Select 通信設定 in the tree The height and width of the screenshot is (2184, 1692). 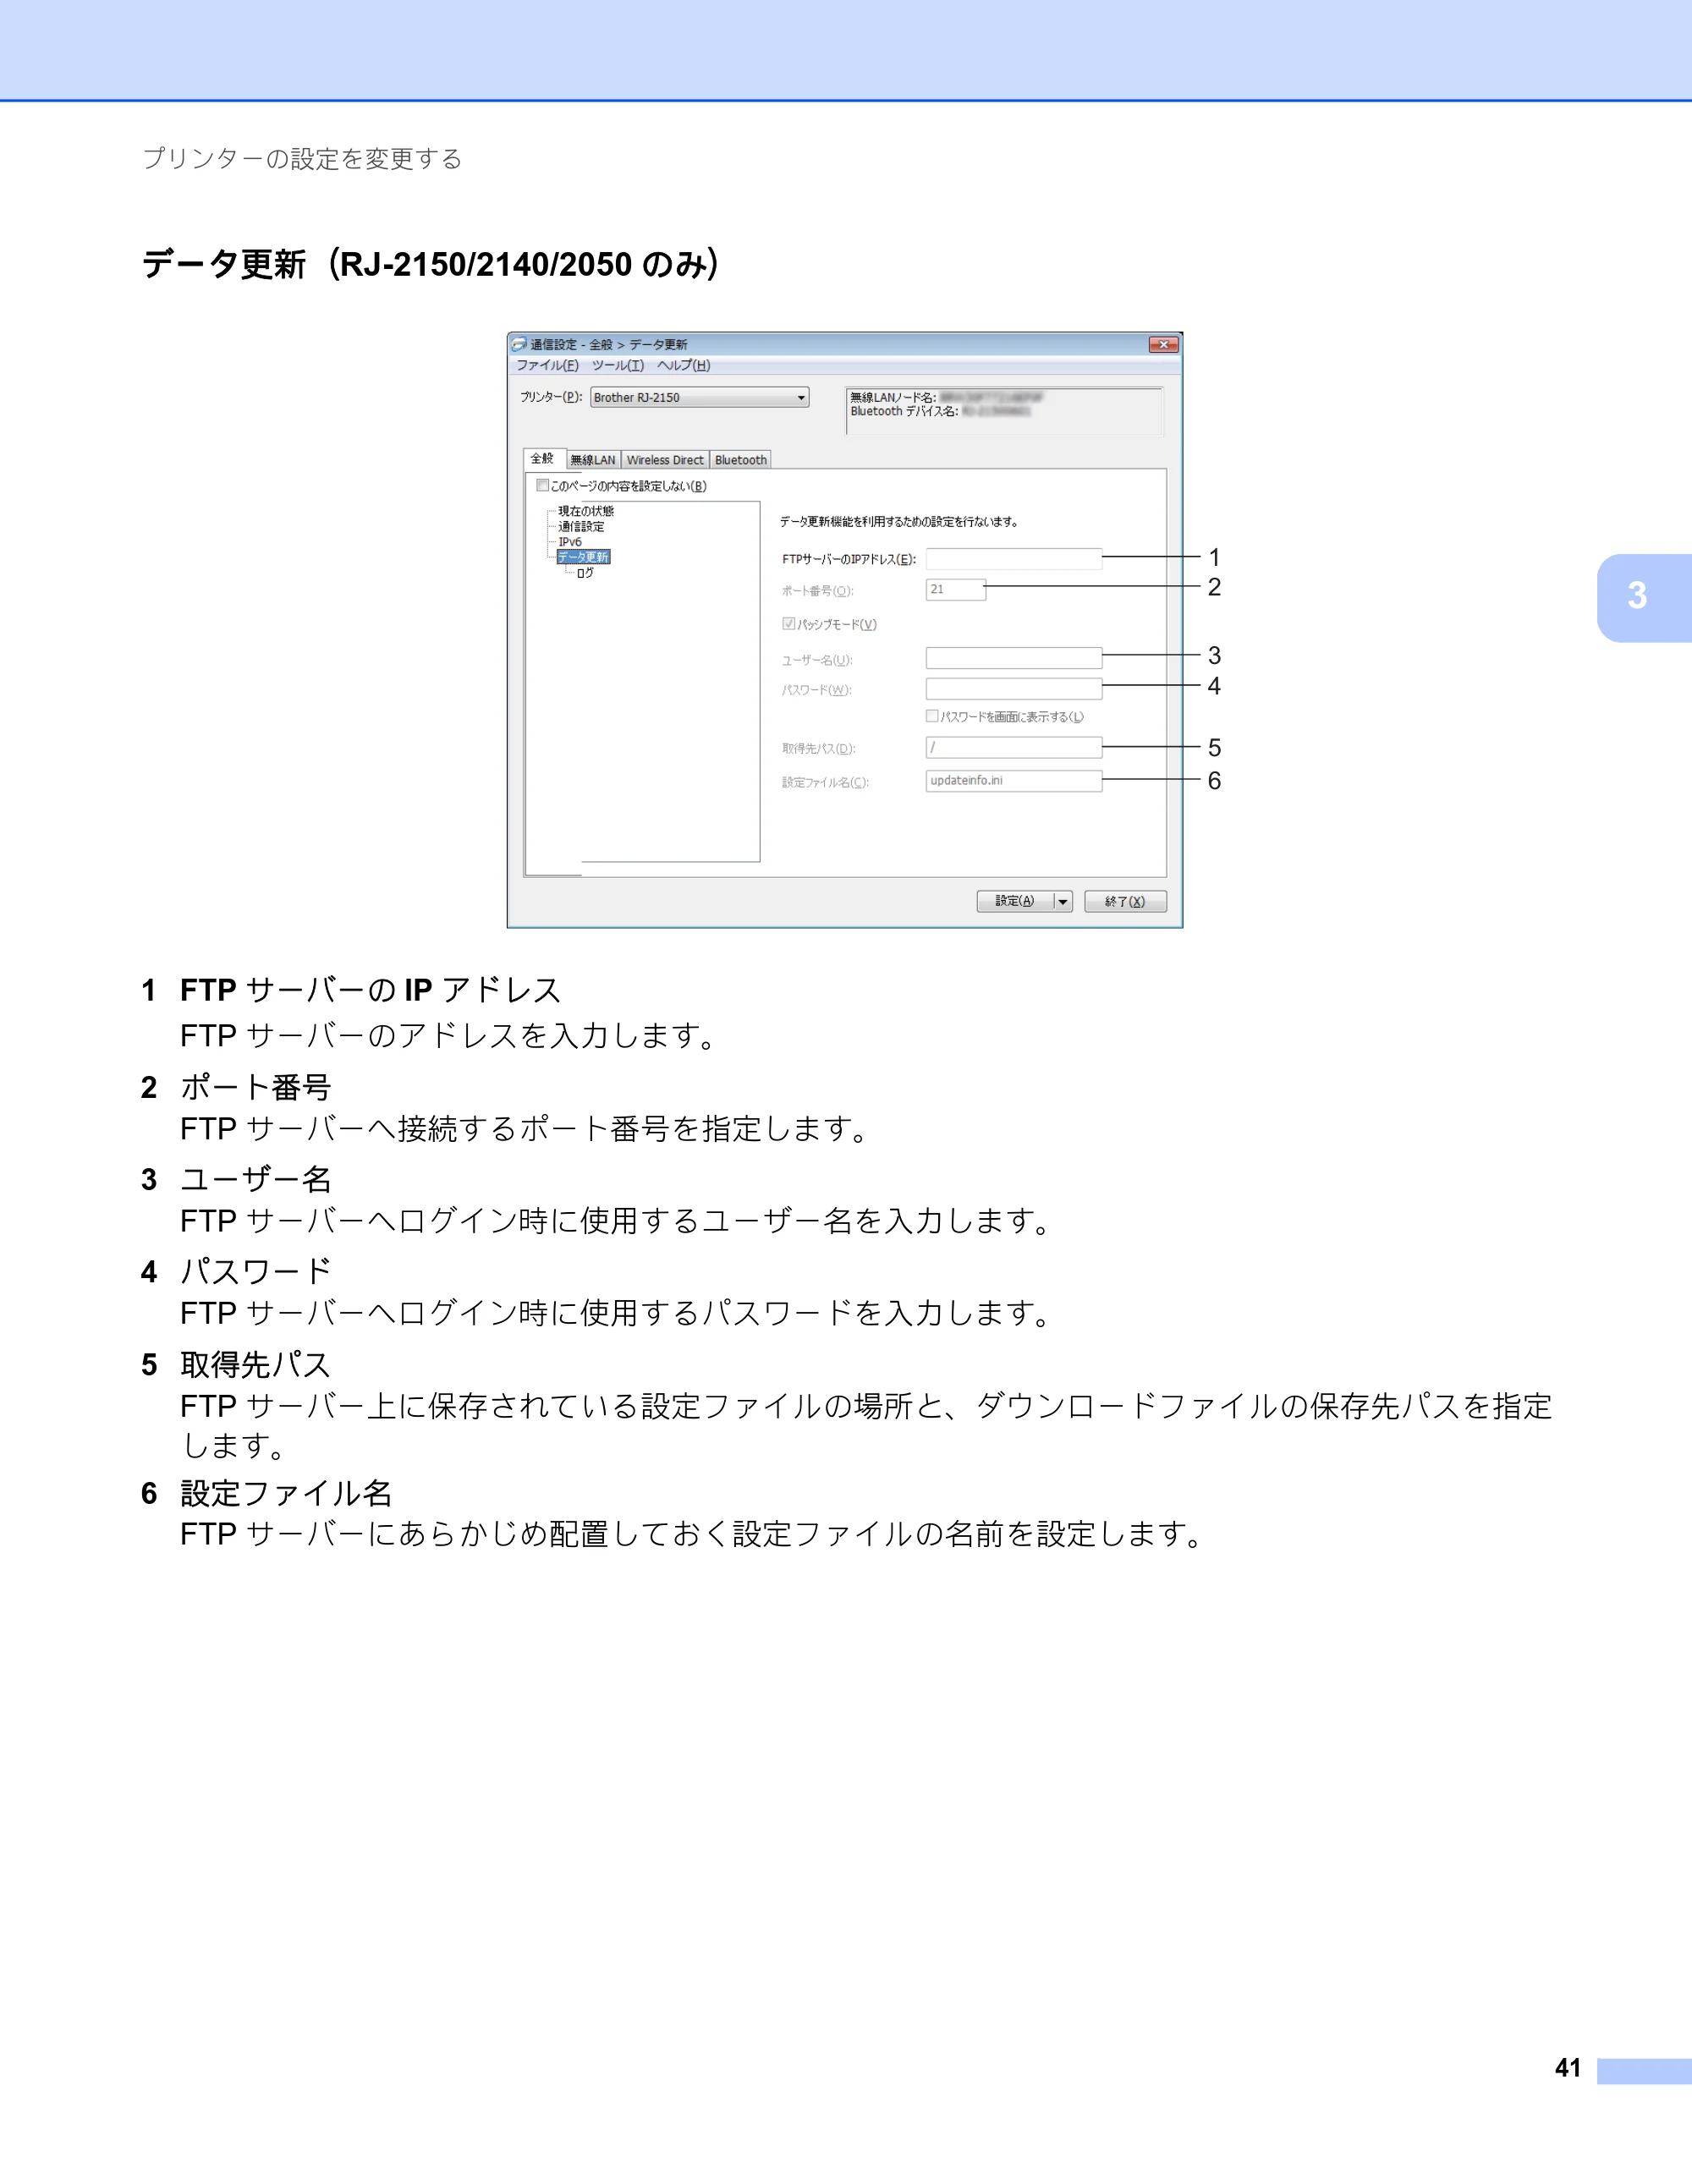[581, 526]
